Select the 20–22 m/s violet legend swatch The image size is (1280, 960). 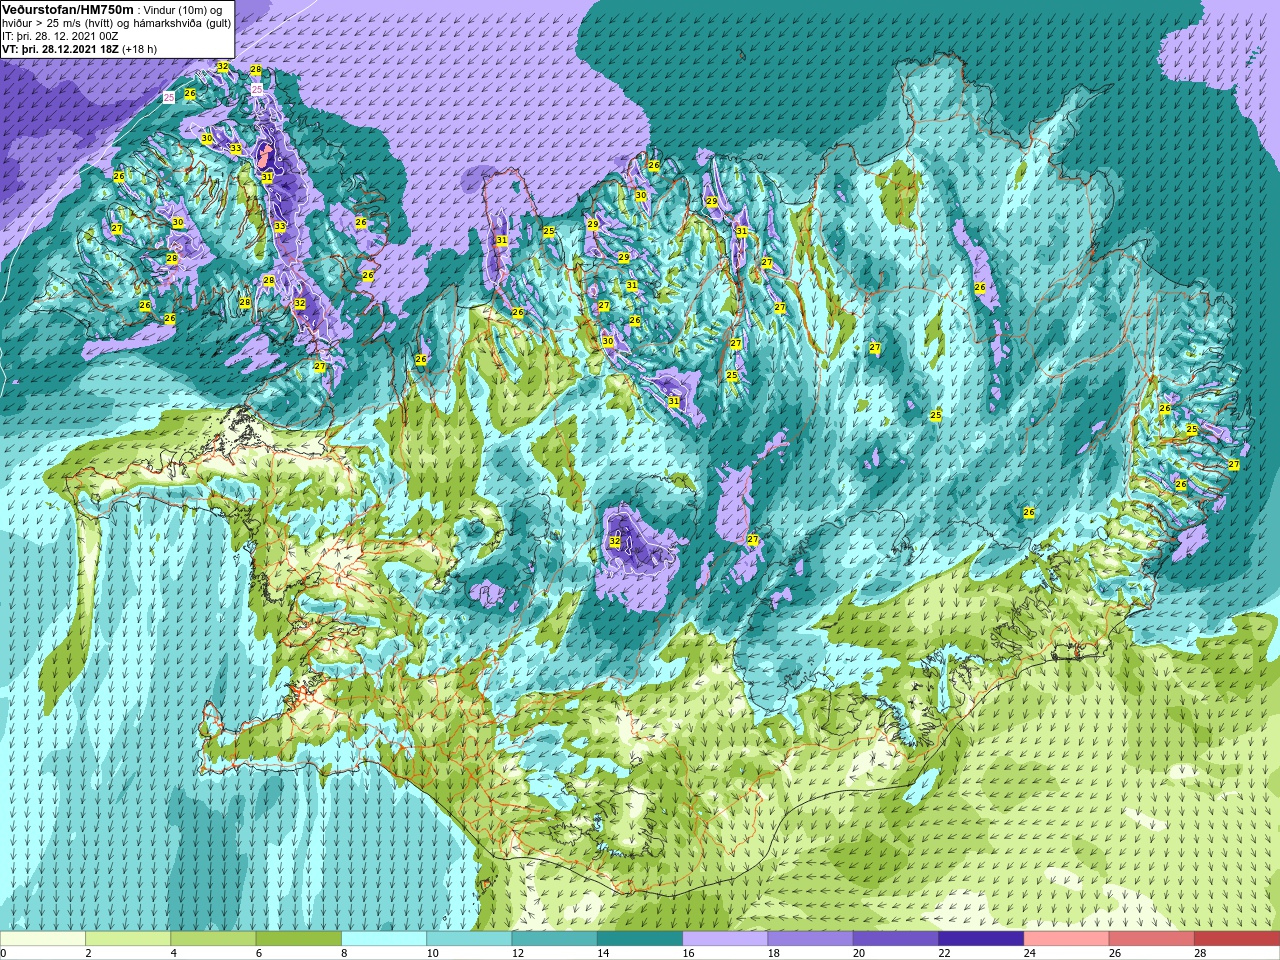[x=895, y=939]
